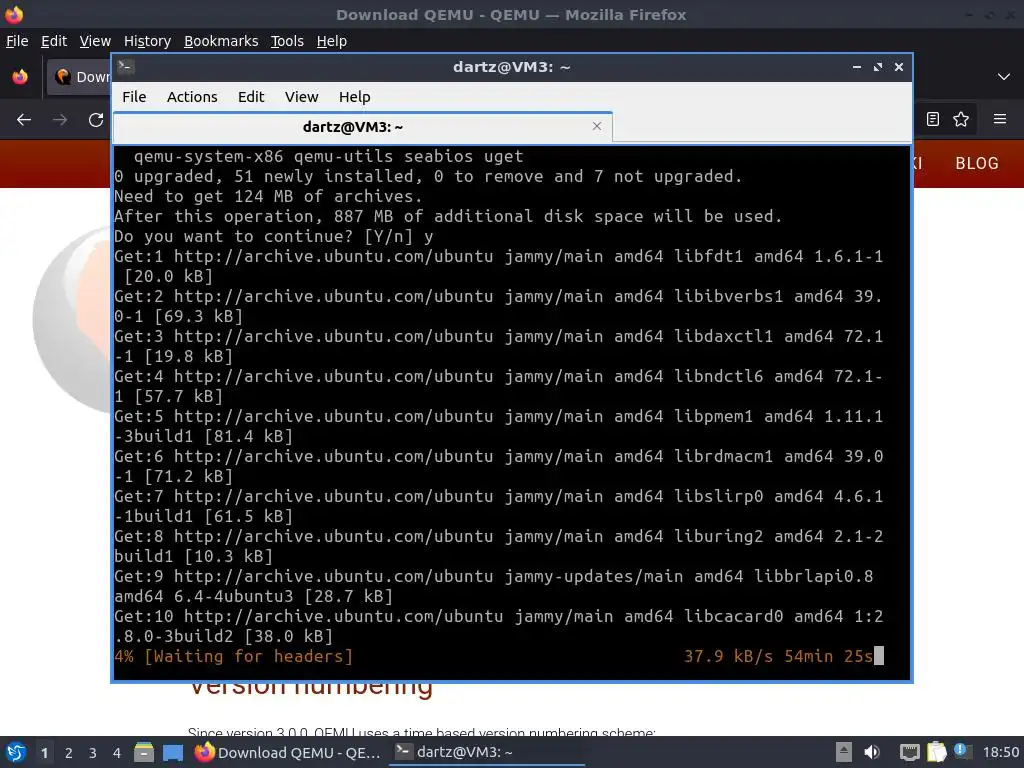Open the terminal Help menu
1024x768 pixels.
coord(355,97)
